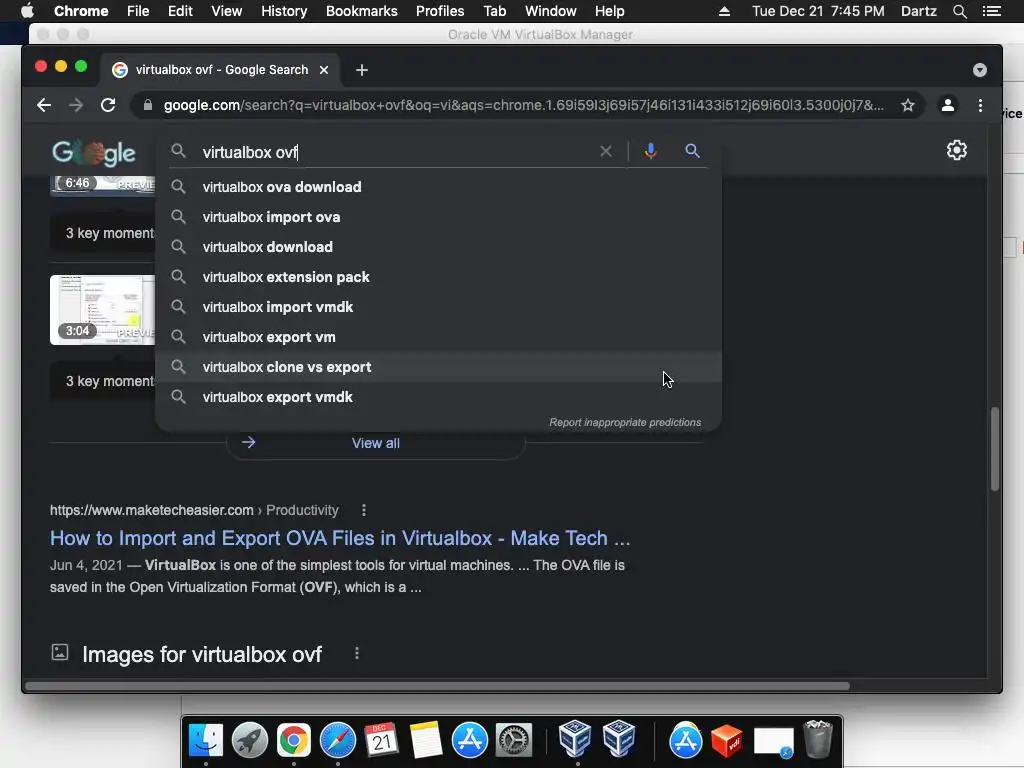Open Safari from the Dock
The height and width of the screenshot is (768, 1024).
338,741
